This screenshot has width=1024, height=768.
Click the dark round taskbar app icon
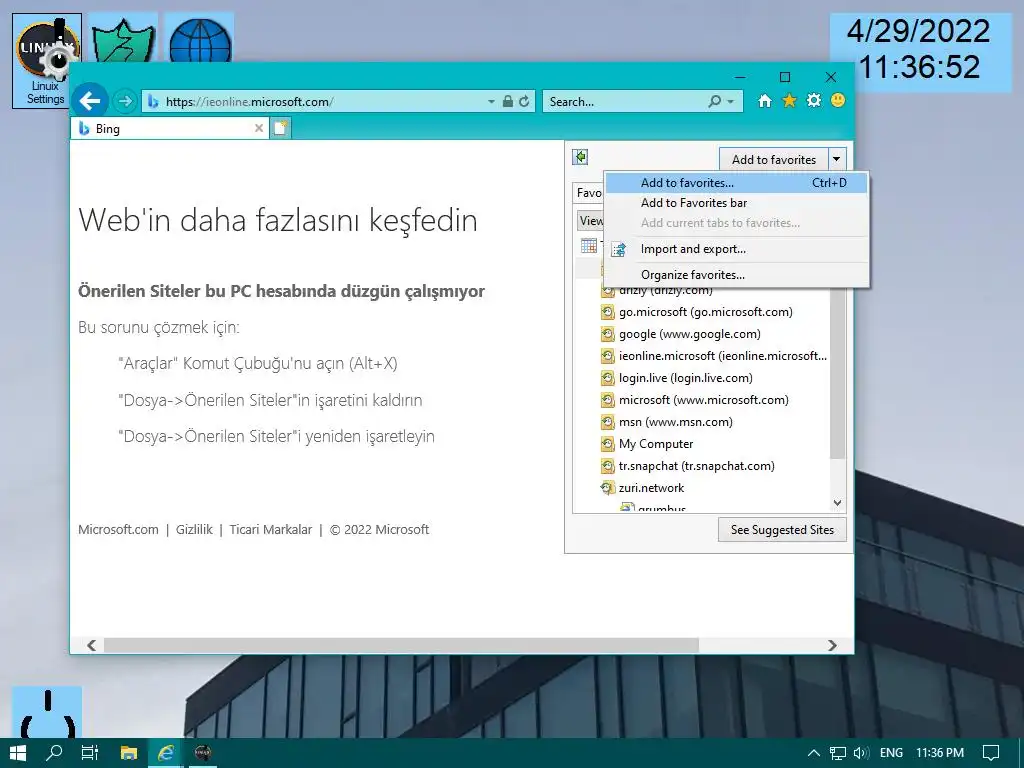[x=203, y=753]
